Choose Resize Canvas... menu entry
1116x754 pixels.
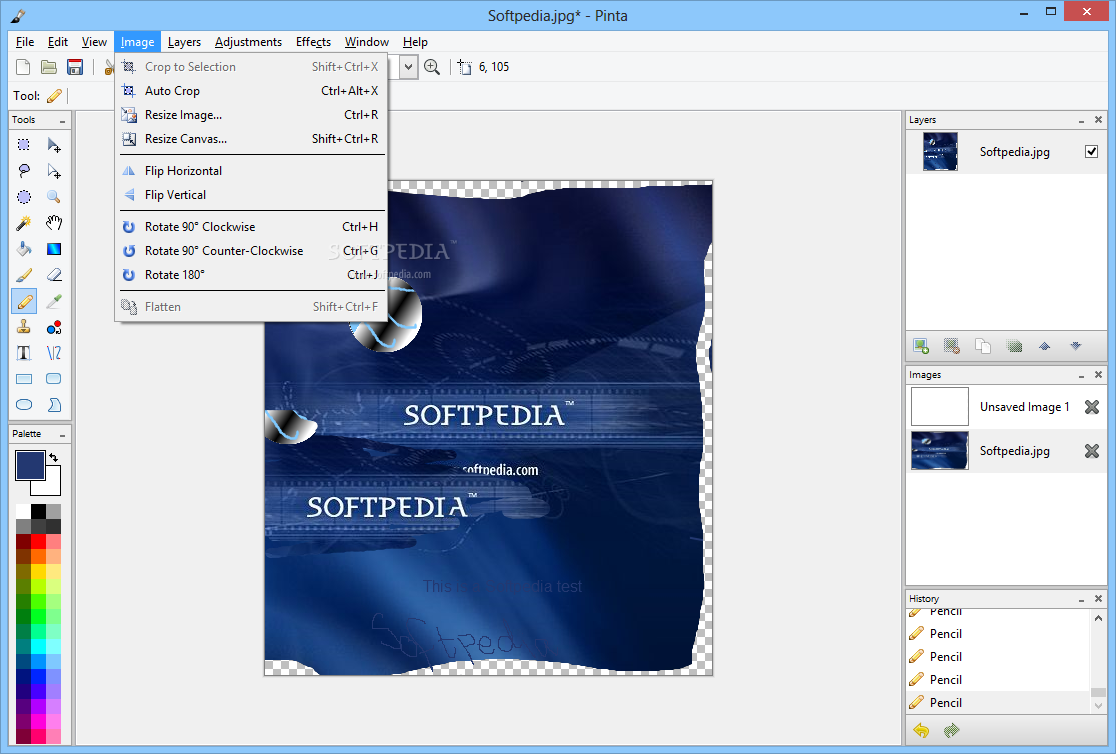251,139
